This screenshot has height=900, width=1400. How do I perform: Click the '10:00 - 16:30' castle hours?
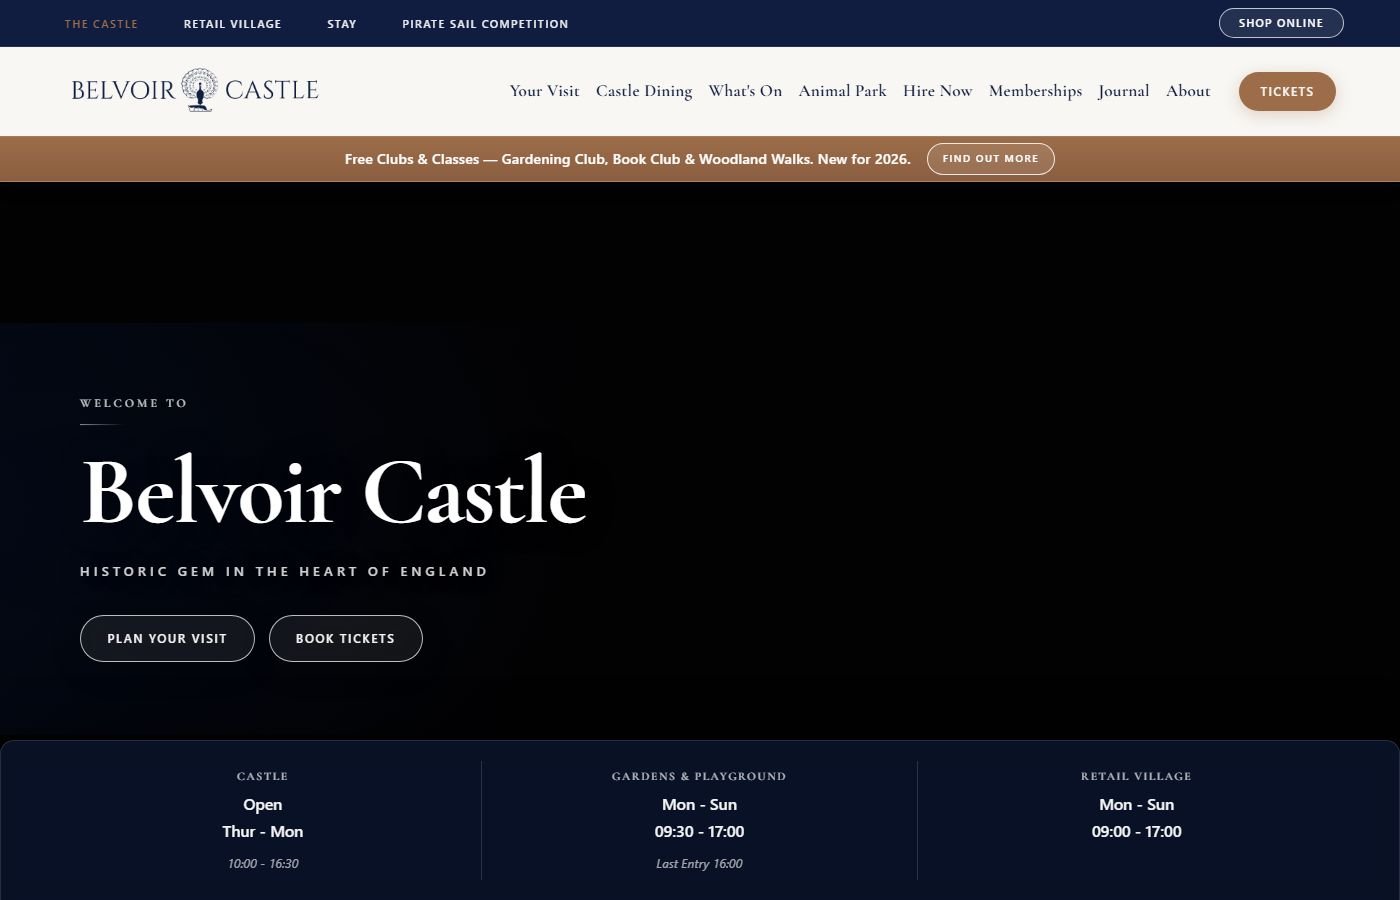pyautogui.click(x=262, y=864)
